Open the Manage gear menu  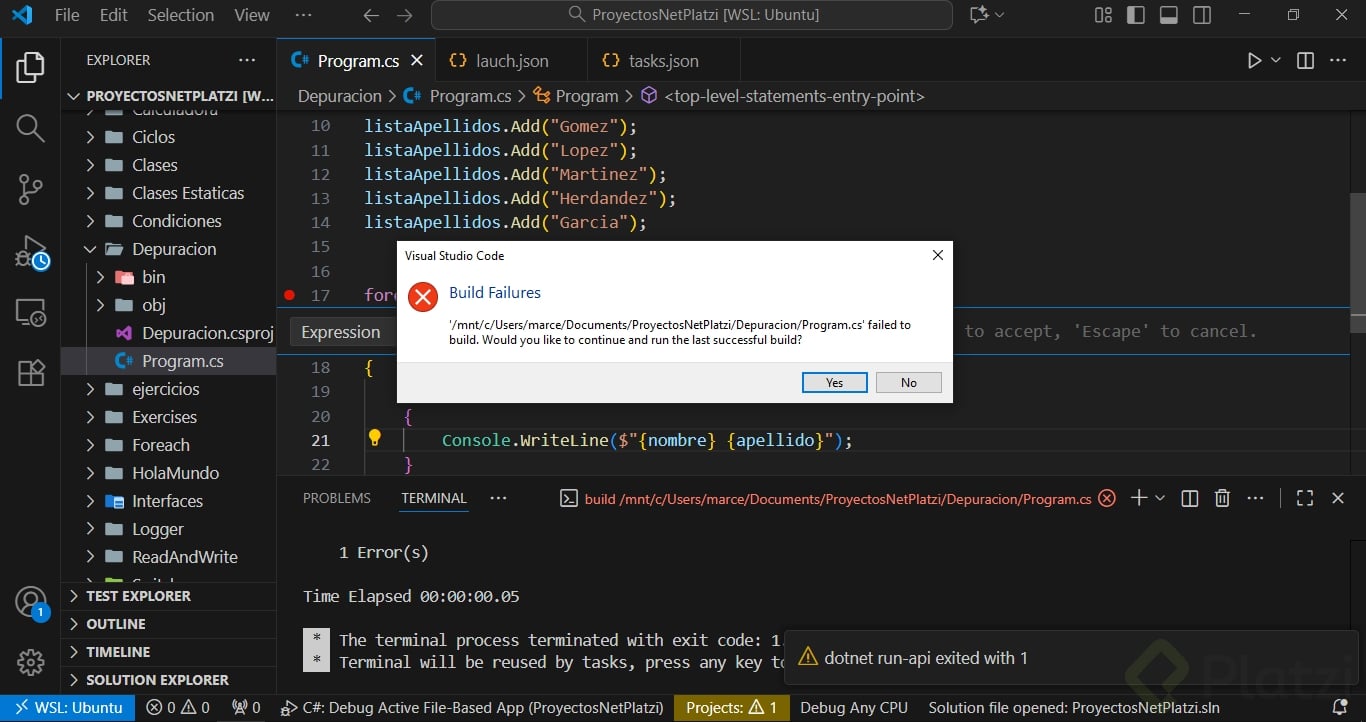(x=30, y=662)
